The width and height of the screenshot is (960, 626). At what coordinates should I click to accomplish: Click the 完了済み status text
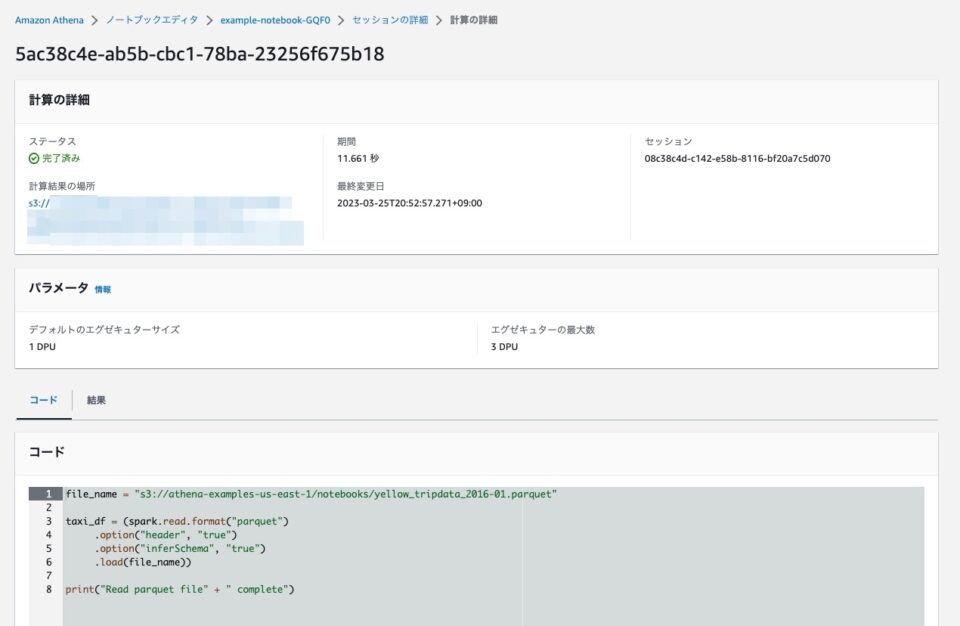(x=61, y=159)
